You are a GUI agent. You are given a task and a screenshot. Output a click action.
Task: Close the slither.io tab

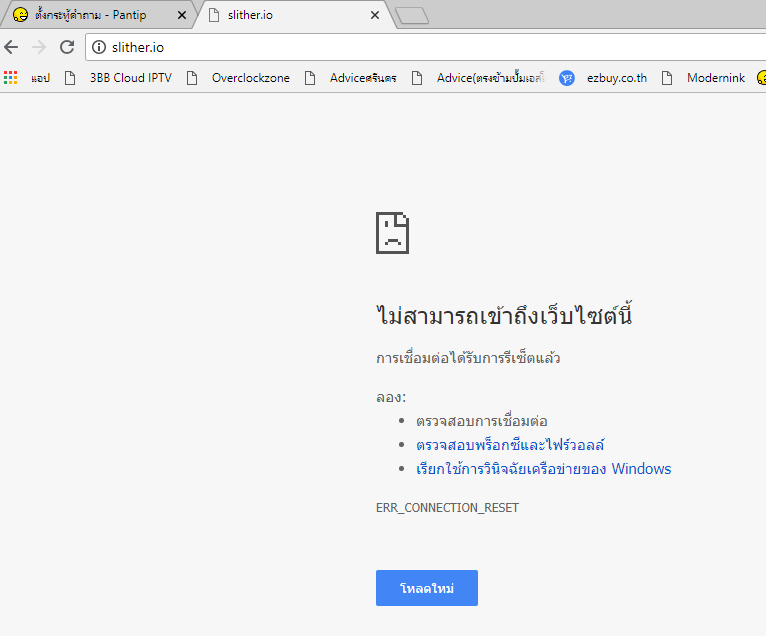coord(375,15)
